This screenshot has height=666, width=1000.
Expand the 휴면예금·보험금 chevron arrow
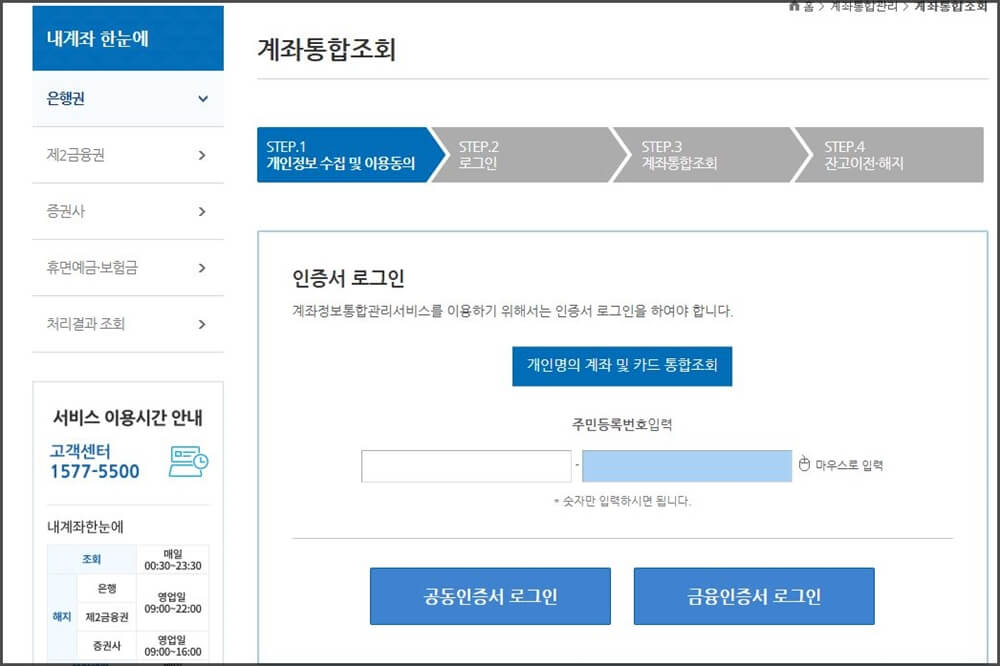tap(202, 268)
